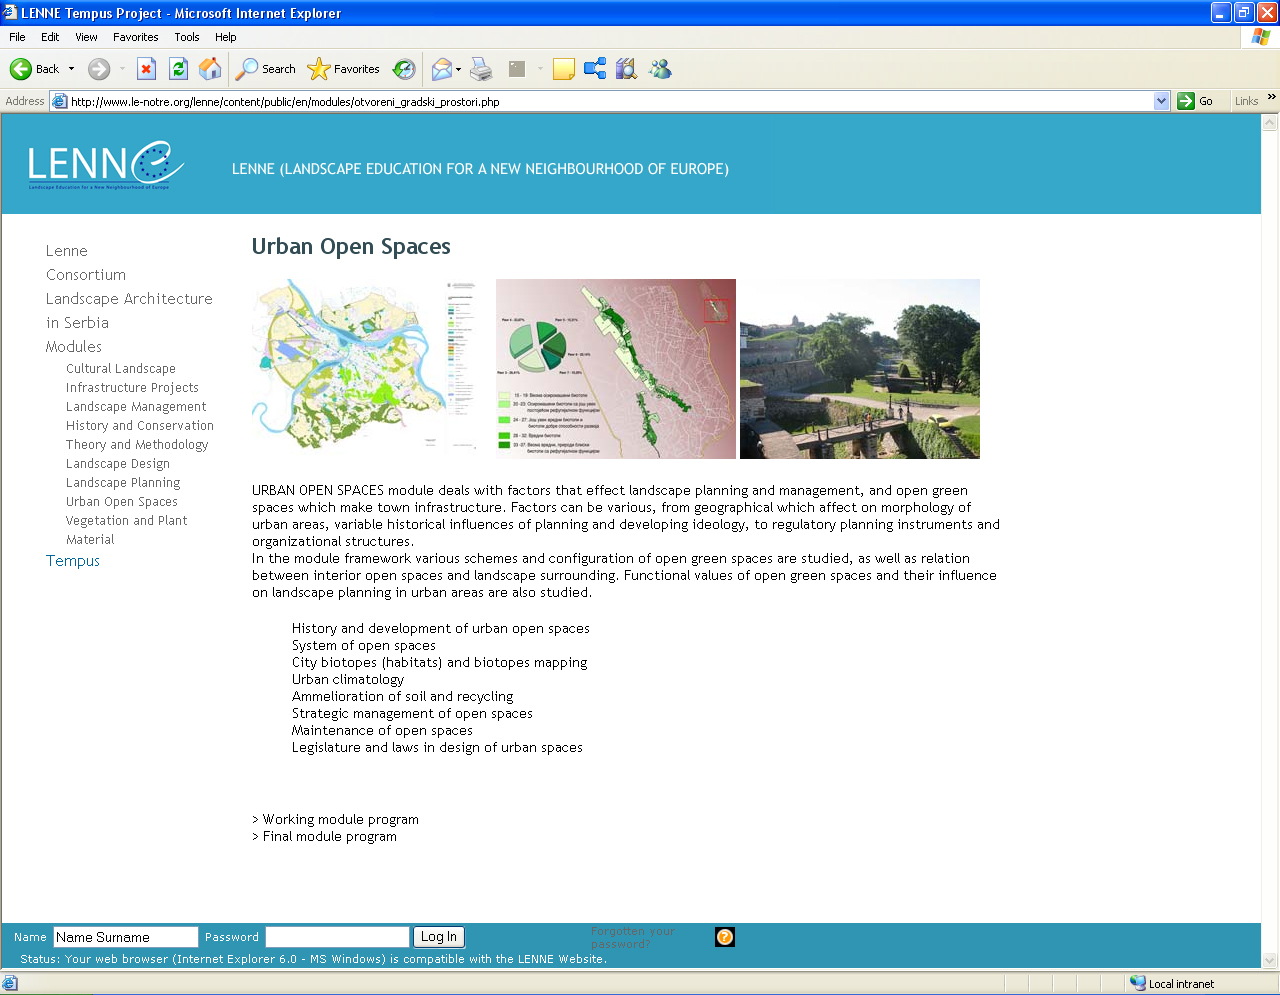Image resolution: width=1280 pixels, height=995 pixels.
Task: Click the Password input field
Action: 338,937
